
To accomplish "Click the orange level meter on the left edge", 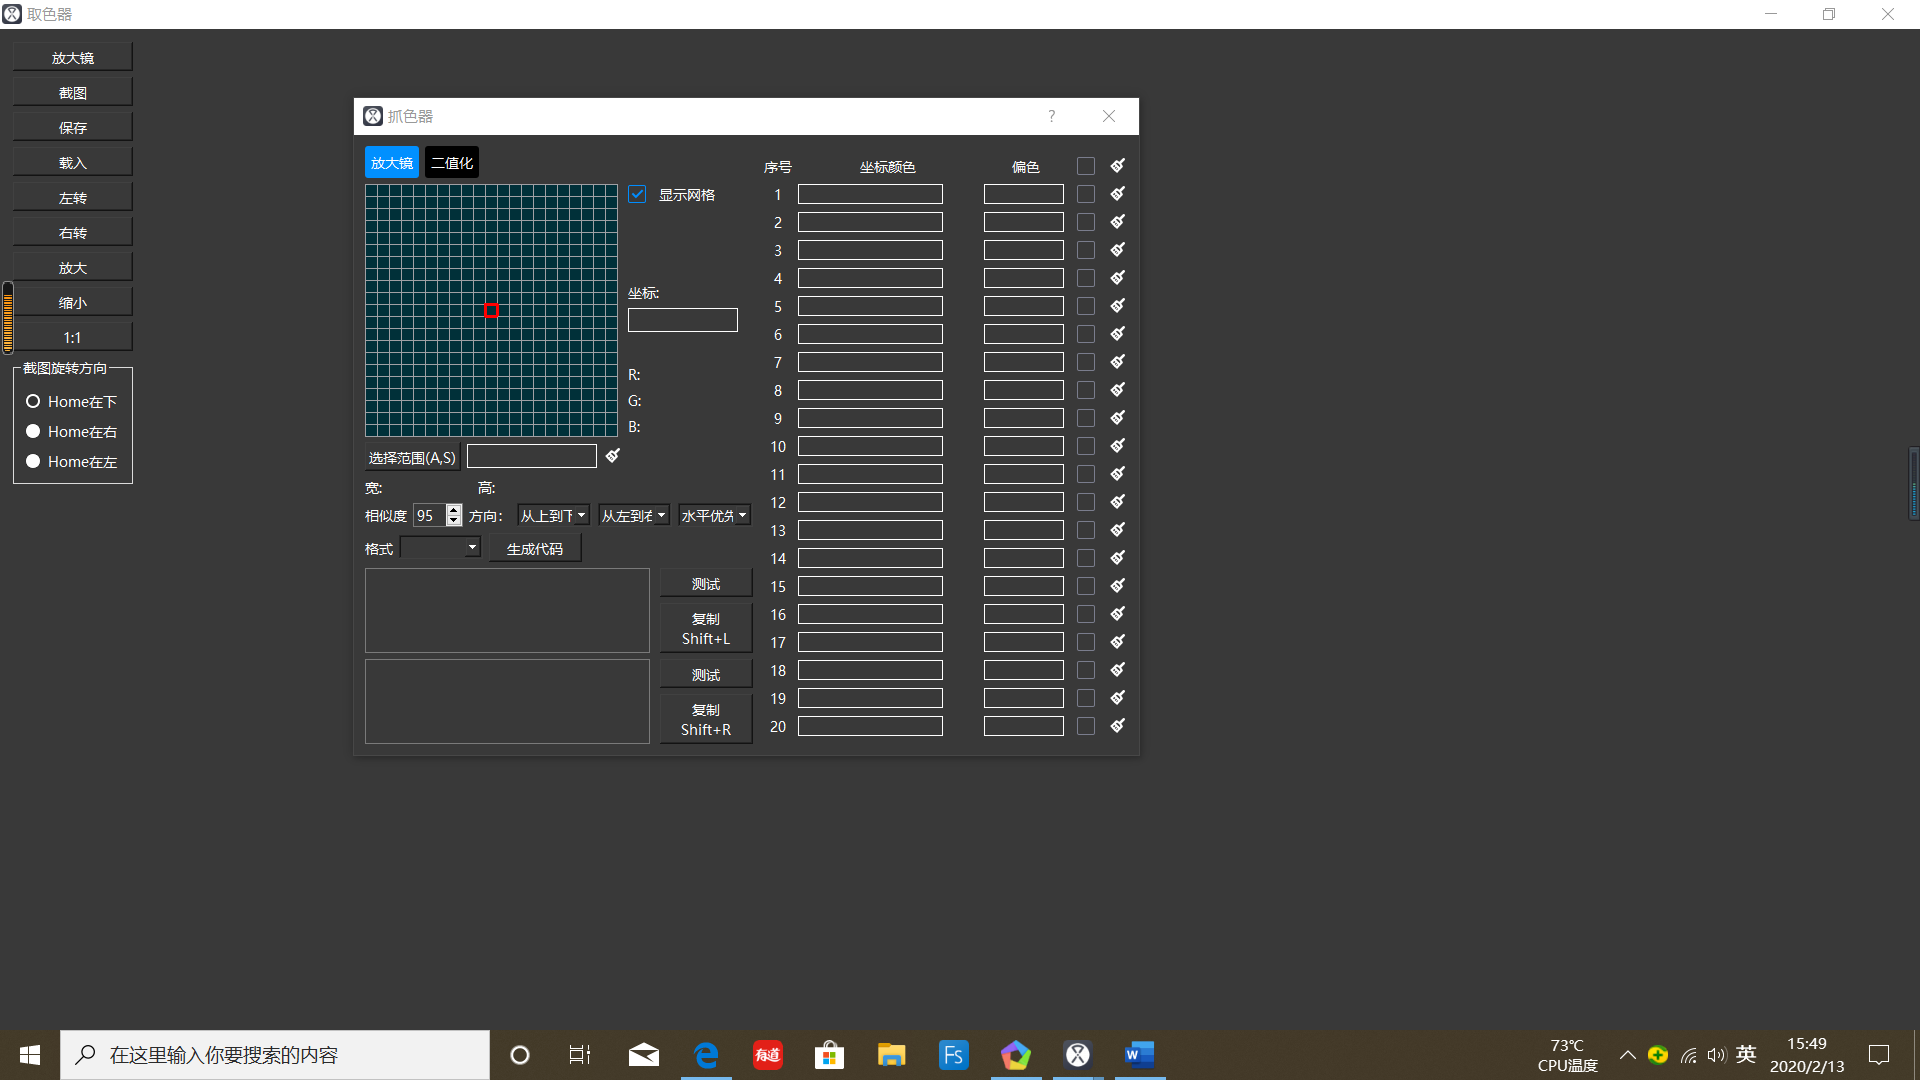I will pos(8,318).
